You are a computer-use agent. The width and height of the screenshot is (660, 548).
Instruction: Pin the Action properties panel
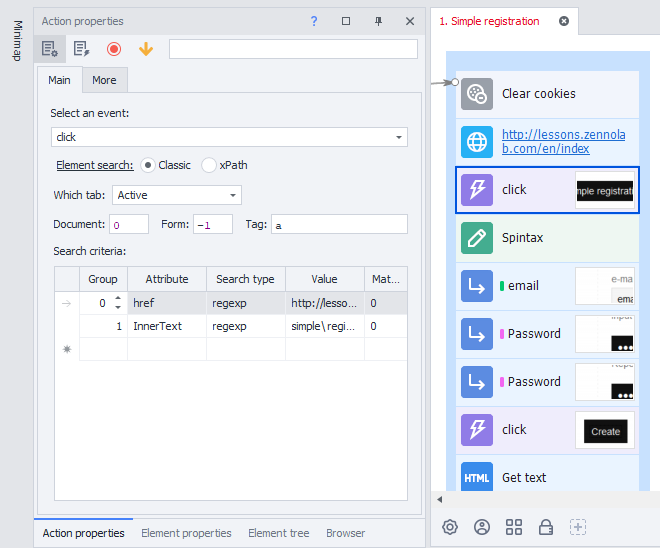tap(378, 21)
